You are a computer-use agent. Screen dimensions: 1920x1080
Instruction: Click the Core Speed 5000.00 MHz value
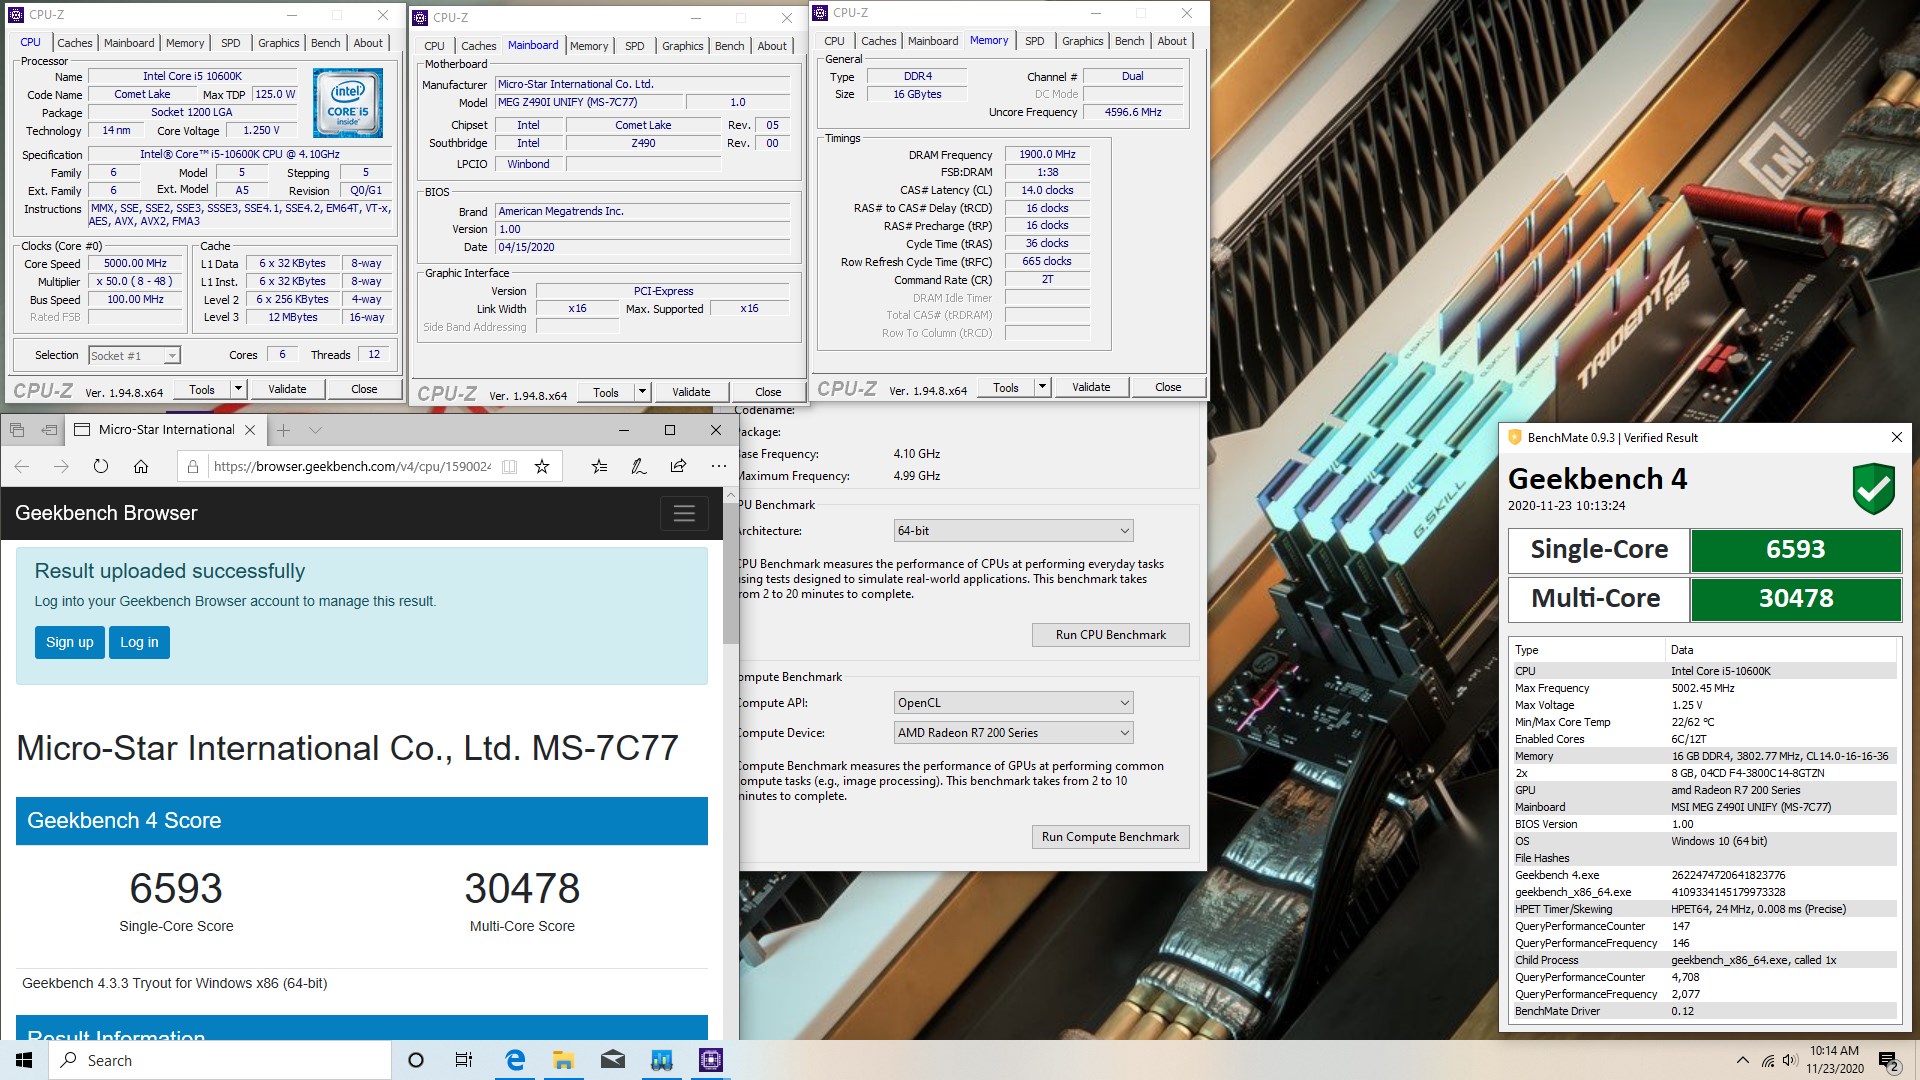coord(135,264)
